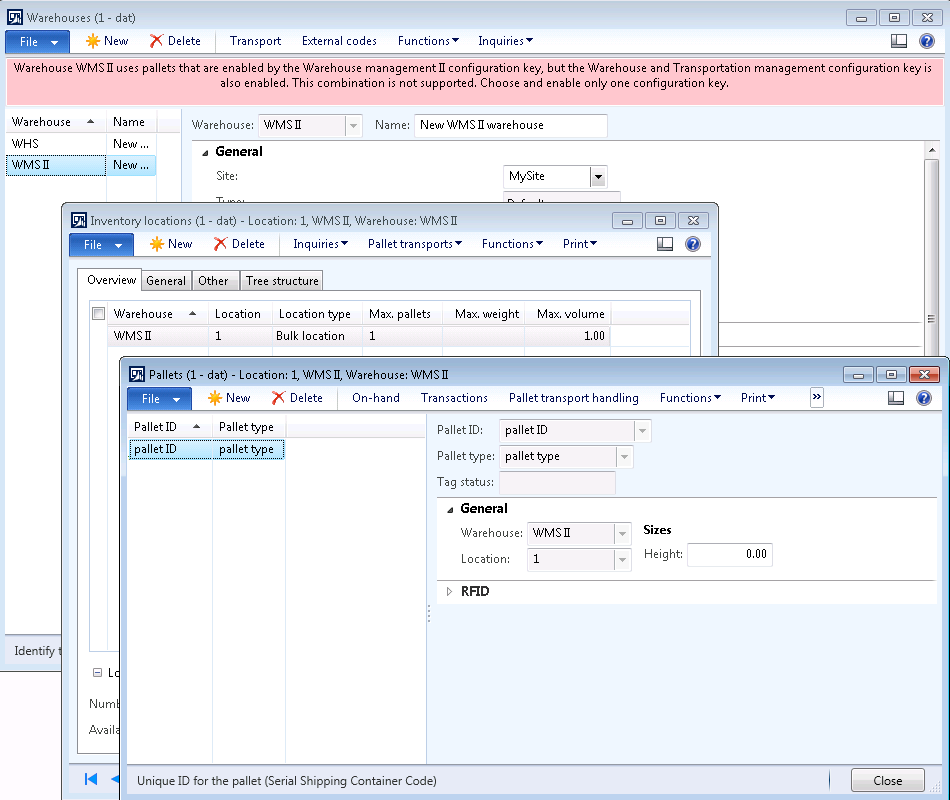Open the Pallet type dropdown
The height and width of the screenshot is (800, 950).
coord(624,457)
